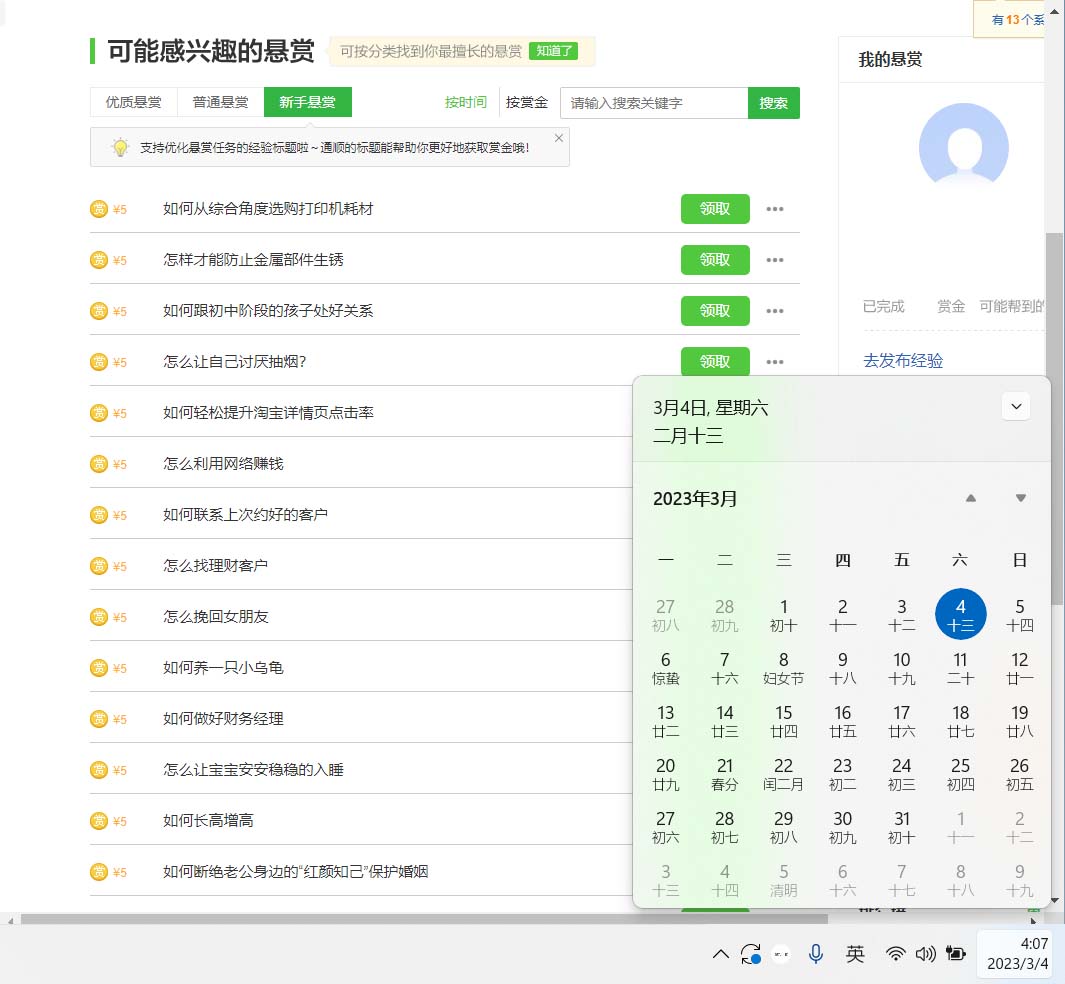1065x984 pixels.
Task: Click the blue user avatar in 我的悬赏 panel
Action: tap(962, 147)
